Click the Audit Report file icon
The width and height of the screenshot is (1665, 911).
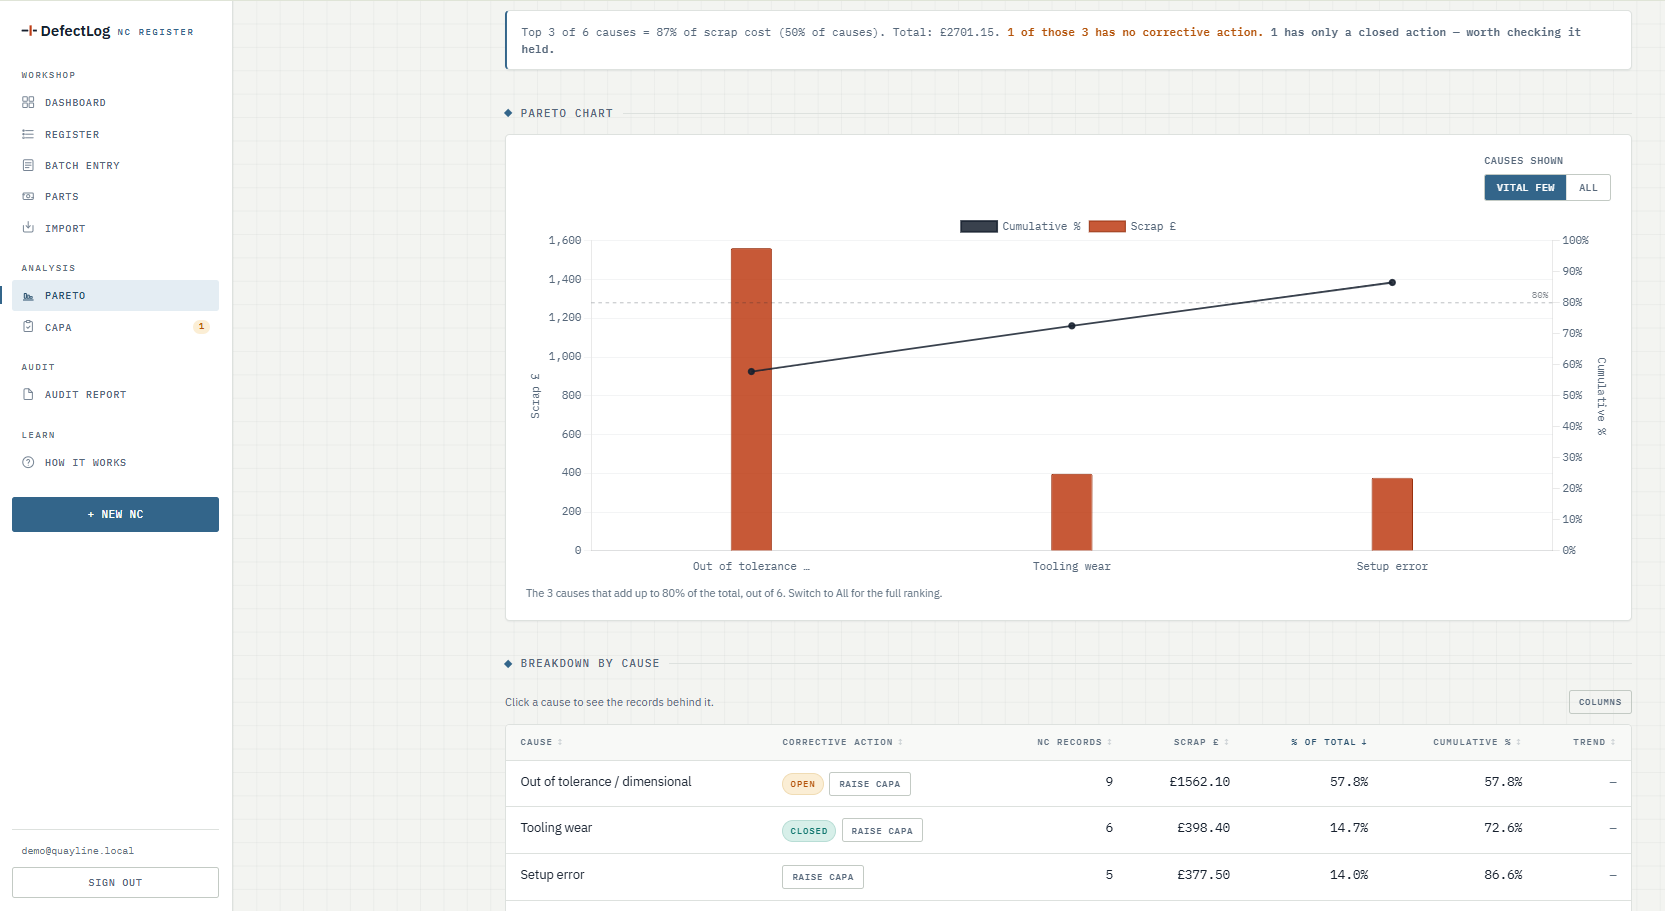pyautogui.click(x=28, y=394)
